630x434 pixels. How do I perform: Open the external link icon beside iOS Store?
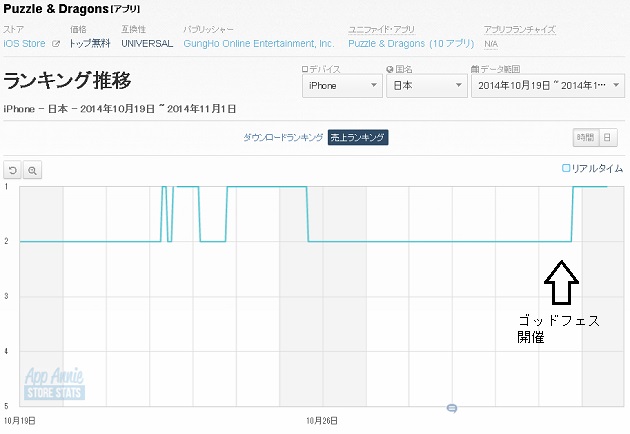(56, 44)
